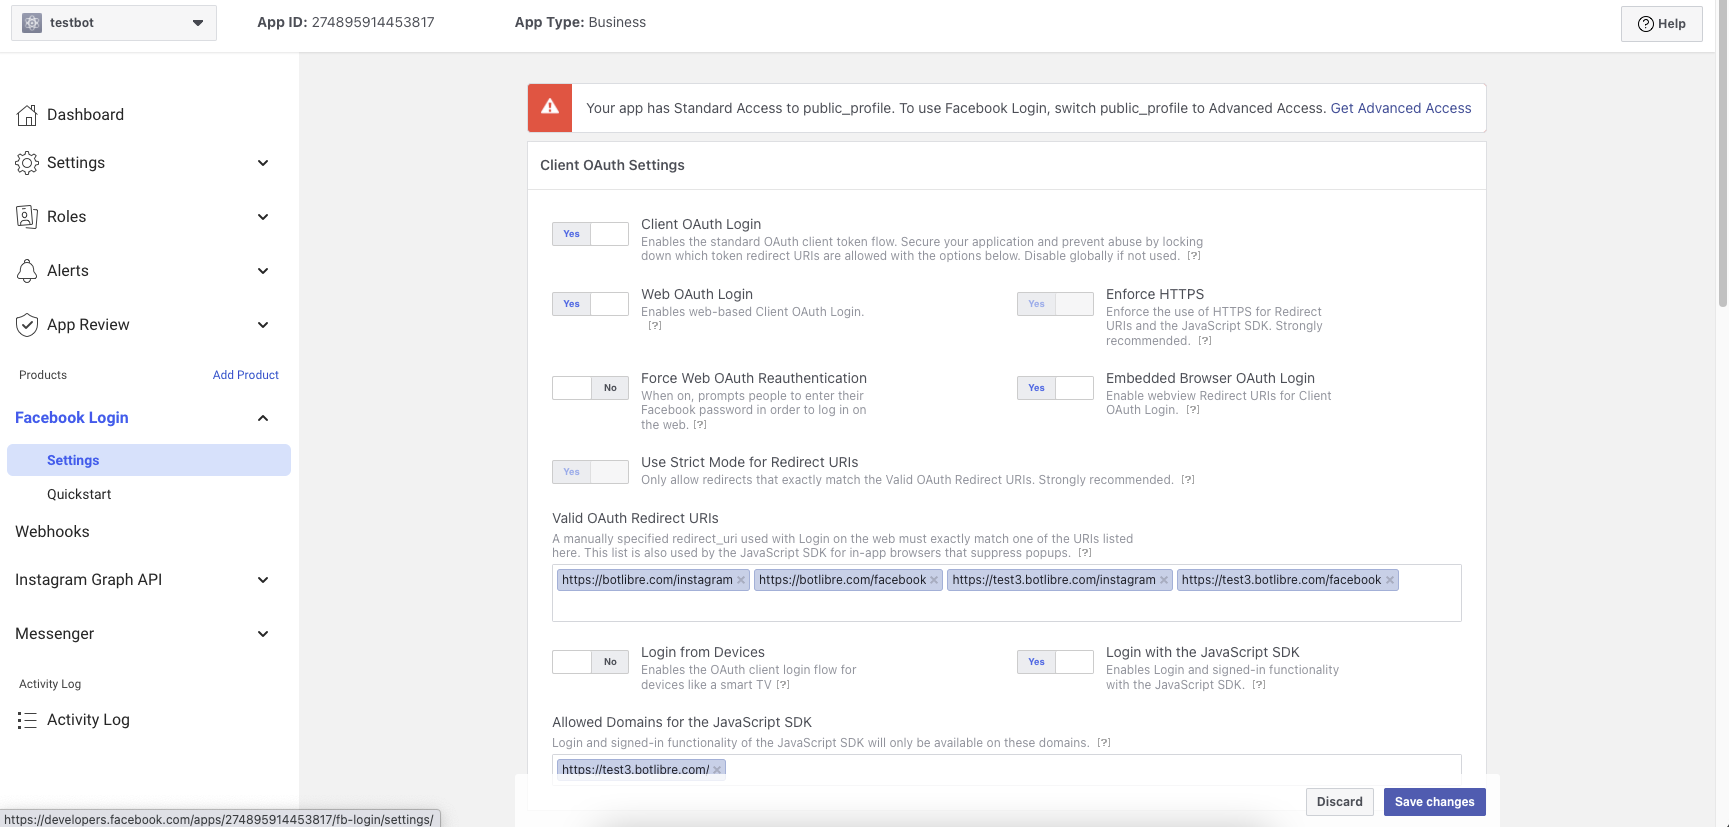Open help tooltip for Allowed Domains JavaScript SDK
1729x827 pixels.
pyautogui.click(x=1104, y=743)
